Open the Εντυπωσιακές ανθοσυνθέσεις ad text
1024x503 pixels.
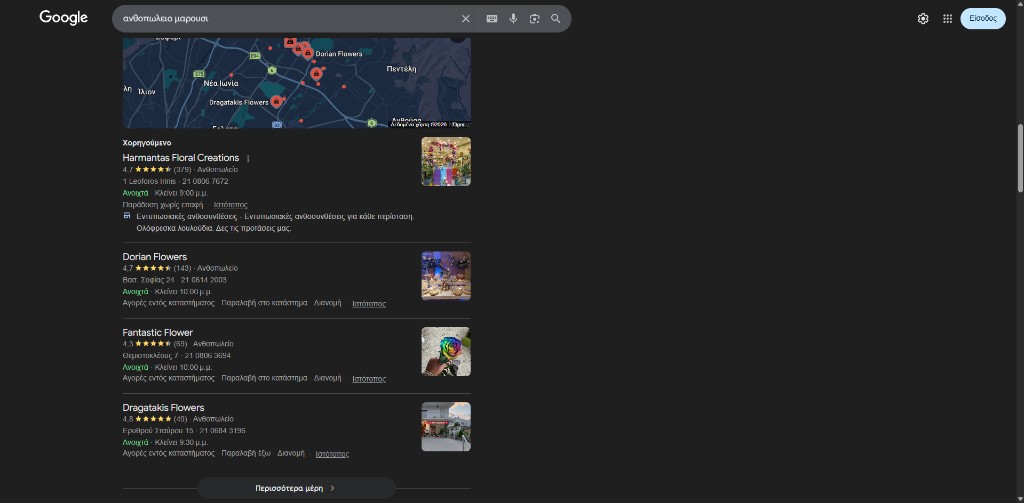pos(275,222)
